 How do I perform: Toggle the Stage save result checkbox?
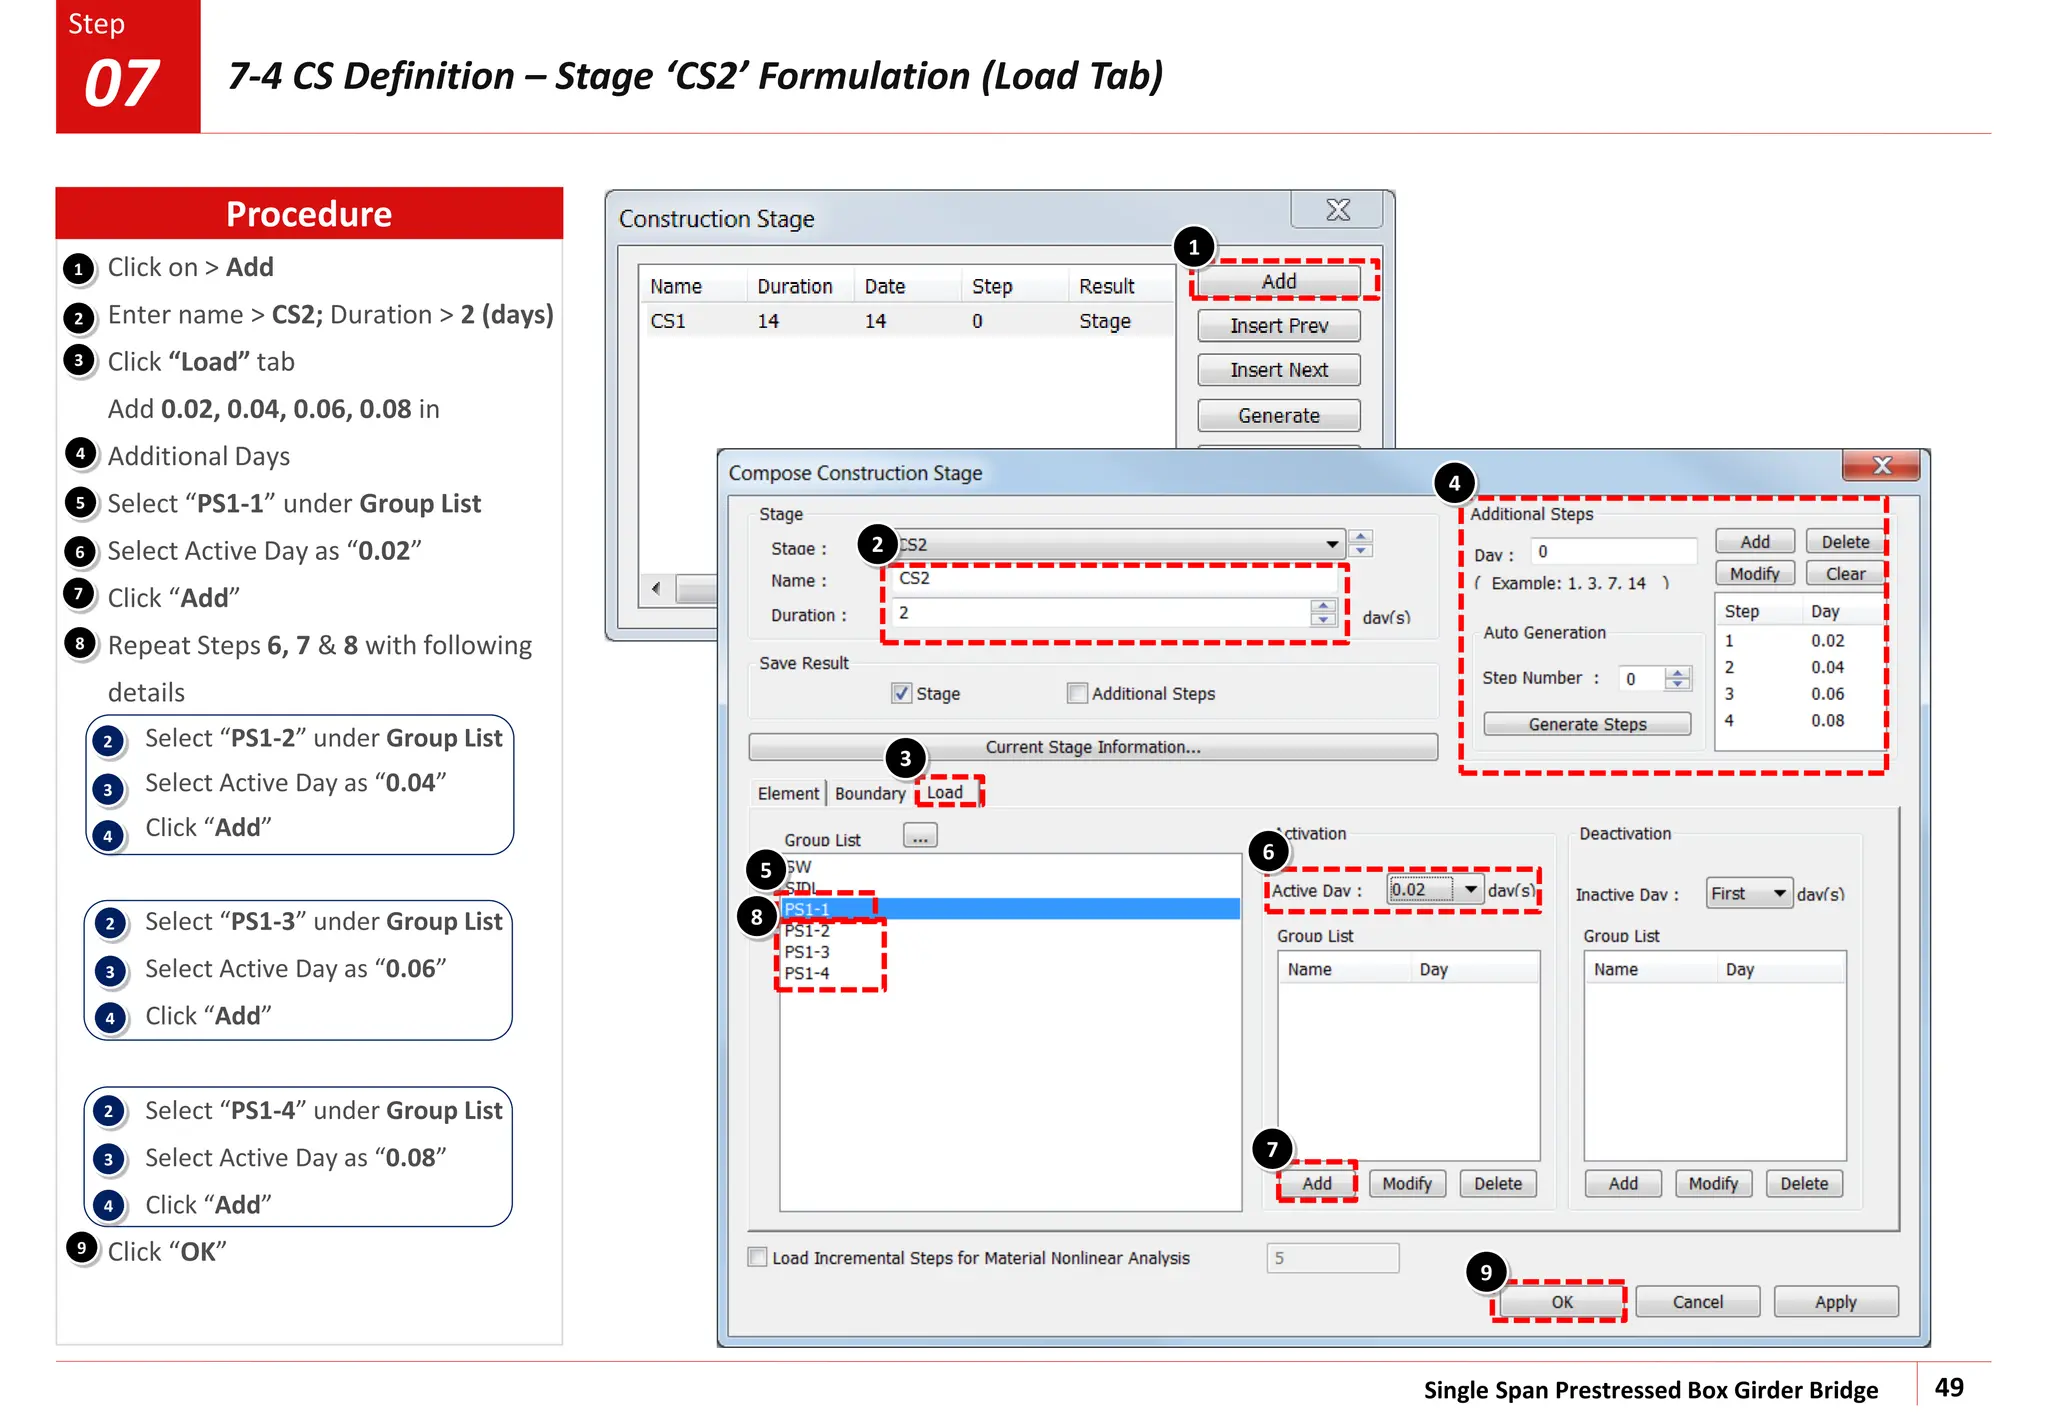[x=902, y=693]
